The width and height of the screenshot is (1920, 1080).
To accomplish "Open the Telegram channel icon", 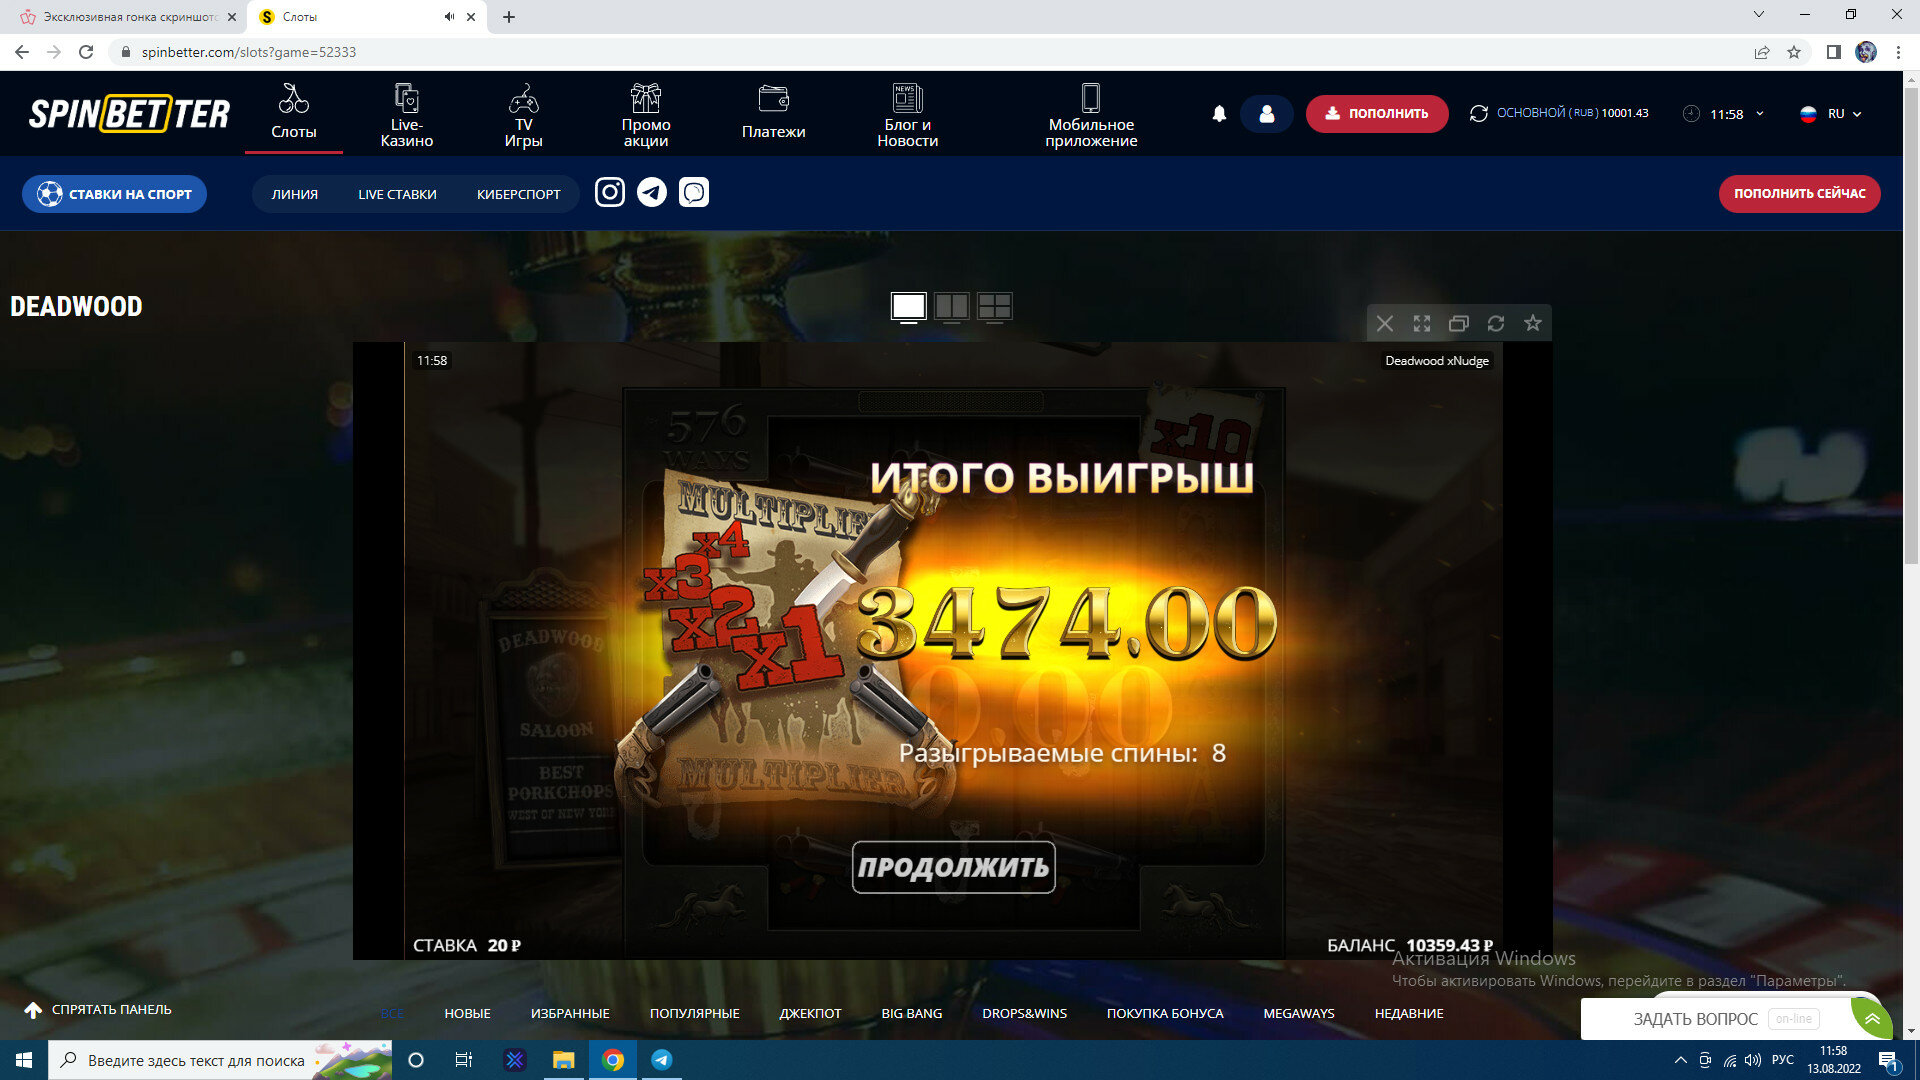I will tap(652, 192).
